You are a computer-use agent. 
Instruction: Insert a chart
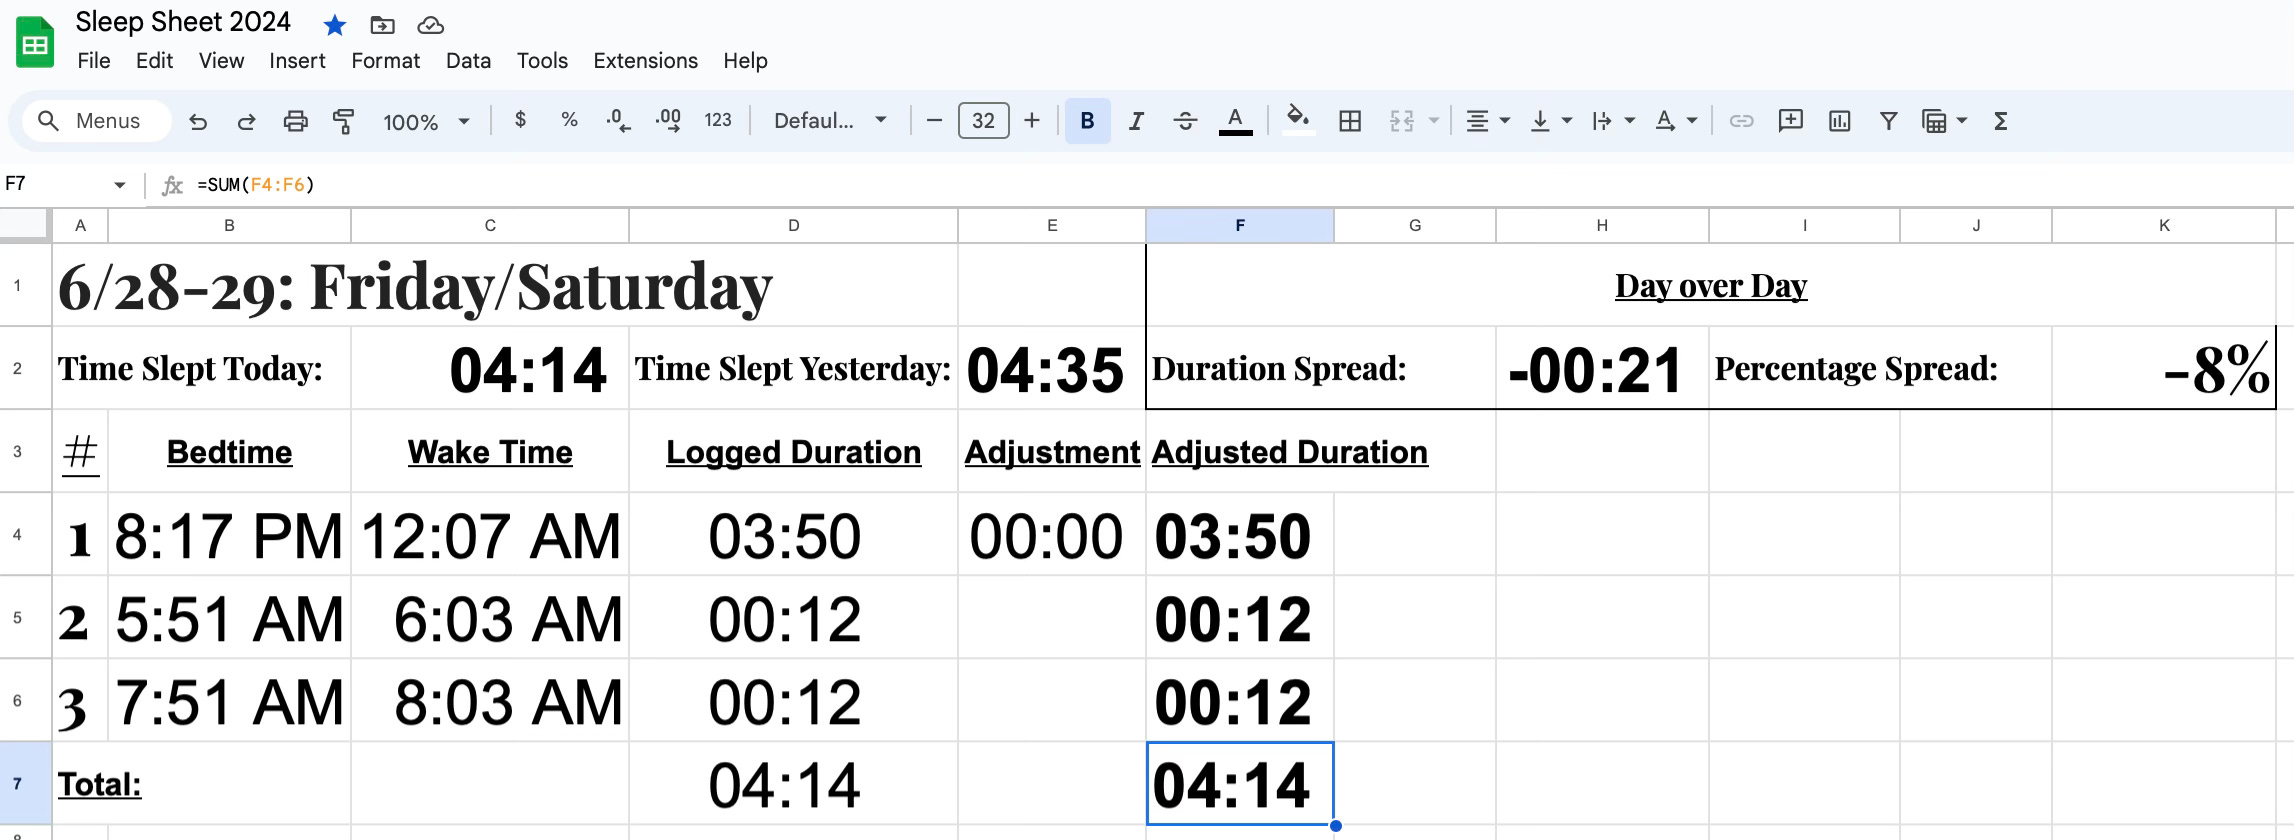(x=1839, y=121)
